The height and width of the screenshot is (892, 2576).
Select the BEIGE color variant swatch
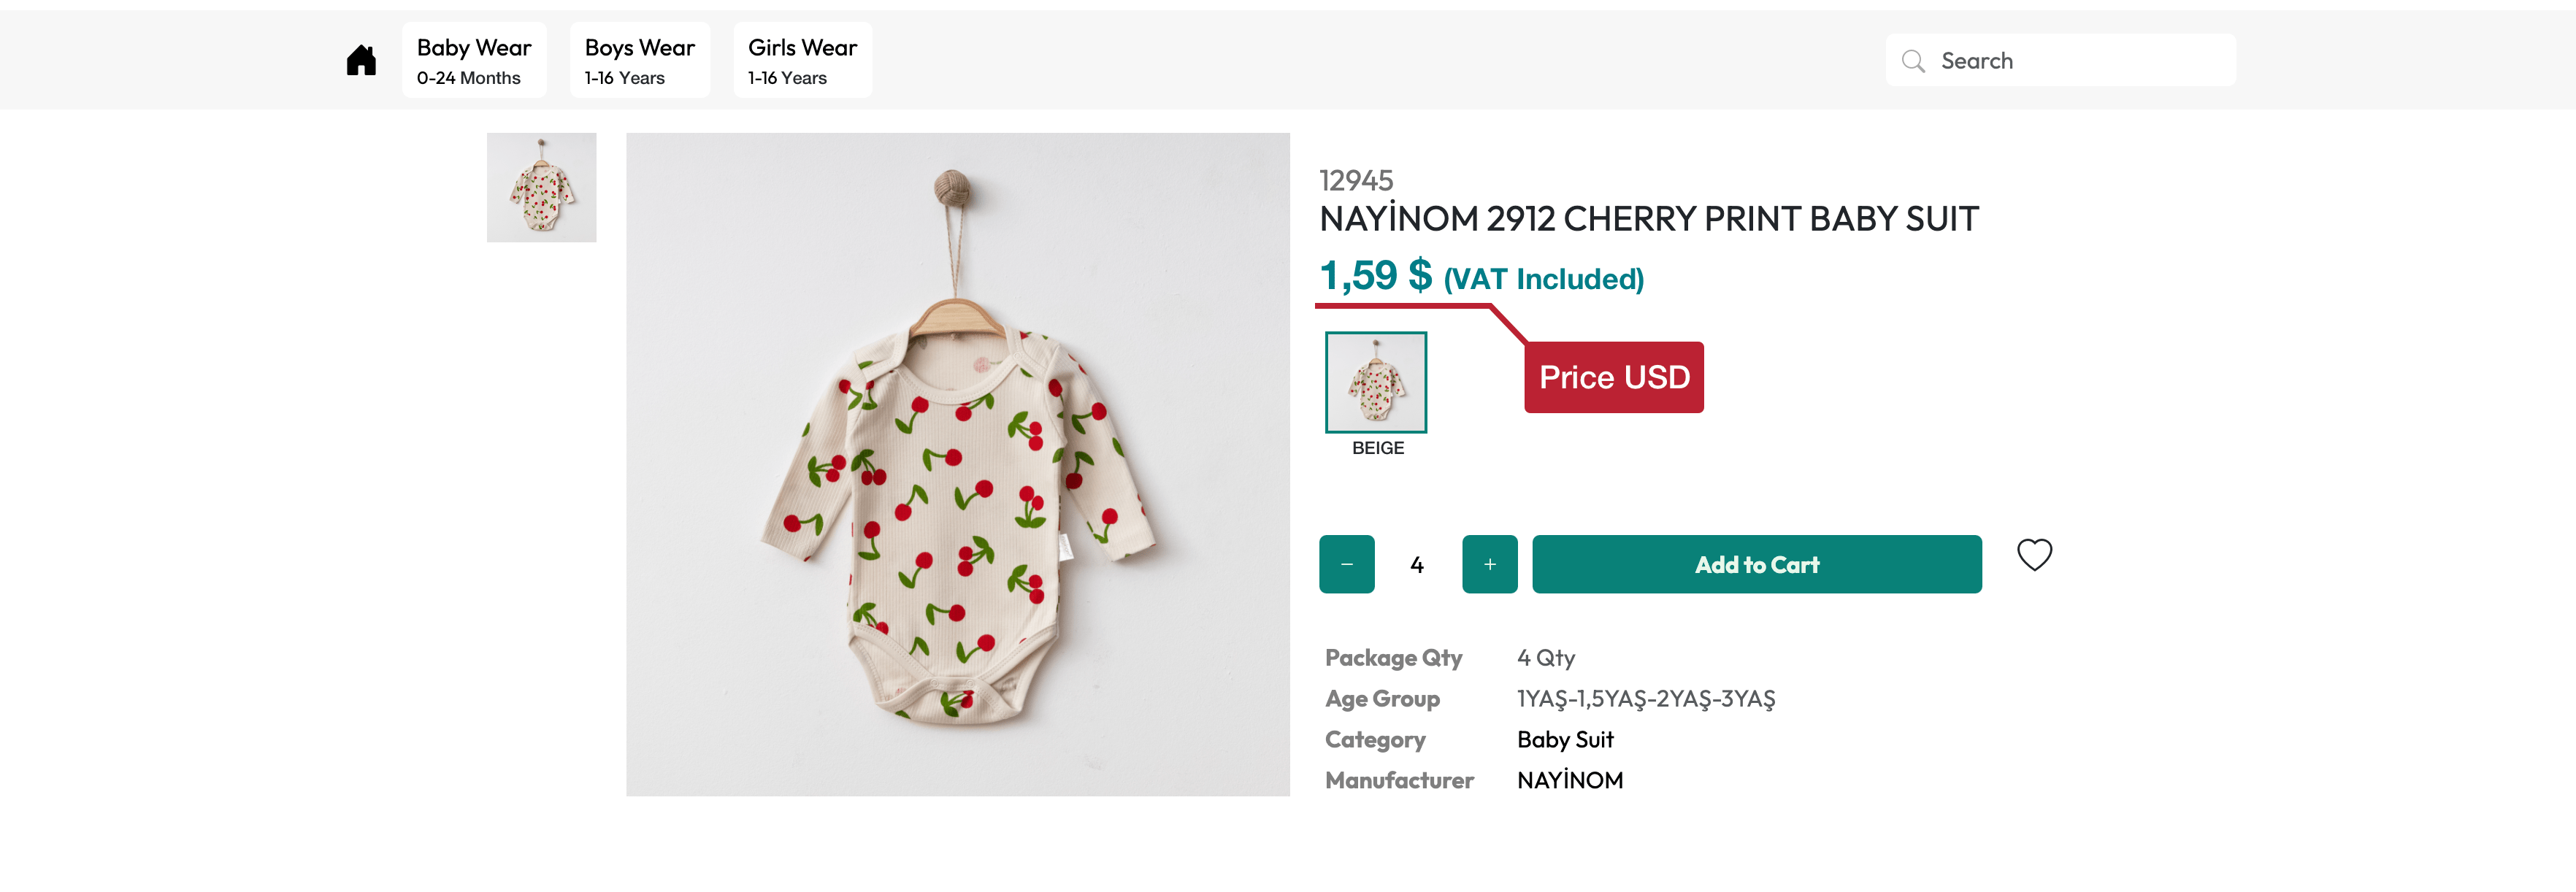click(x=1376, y=382)
